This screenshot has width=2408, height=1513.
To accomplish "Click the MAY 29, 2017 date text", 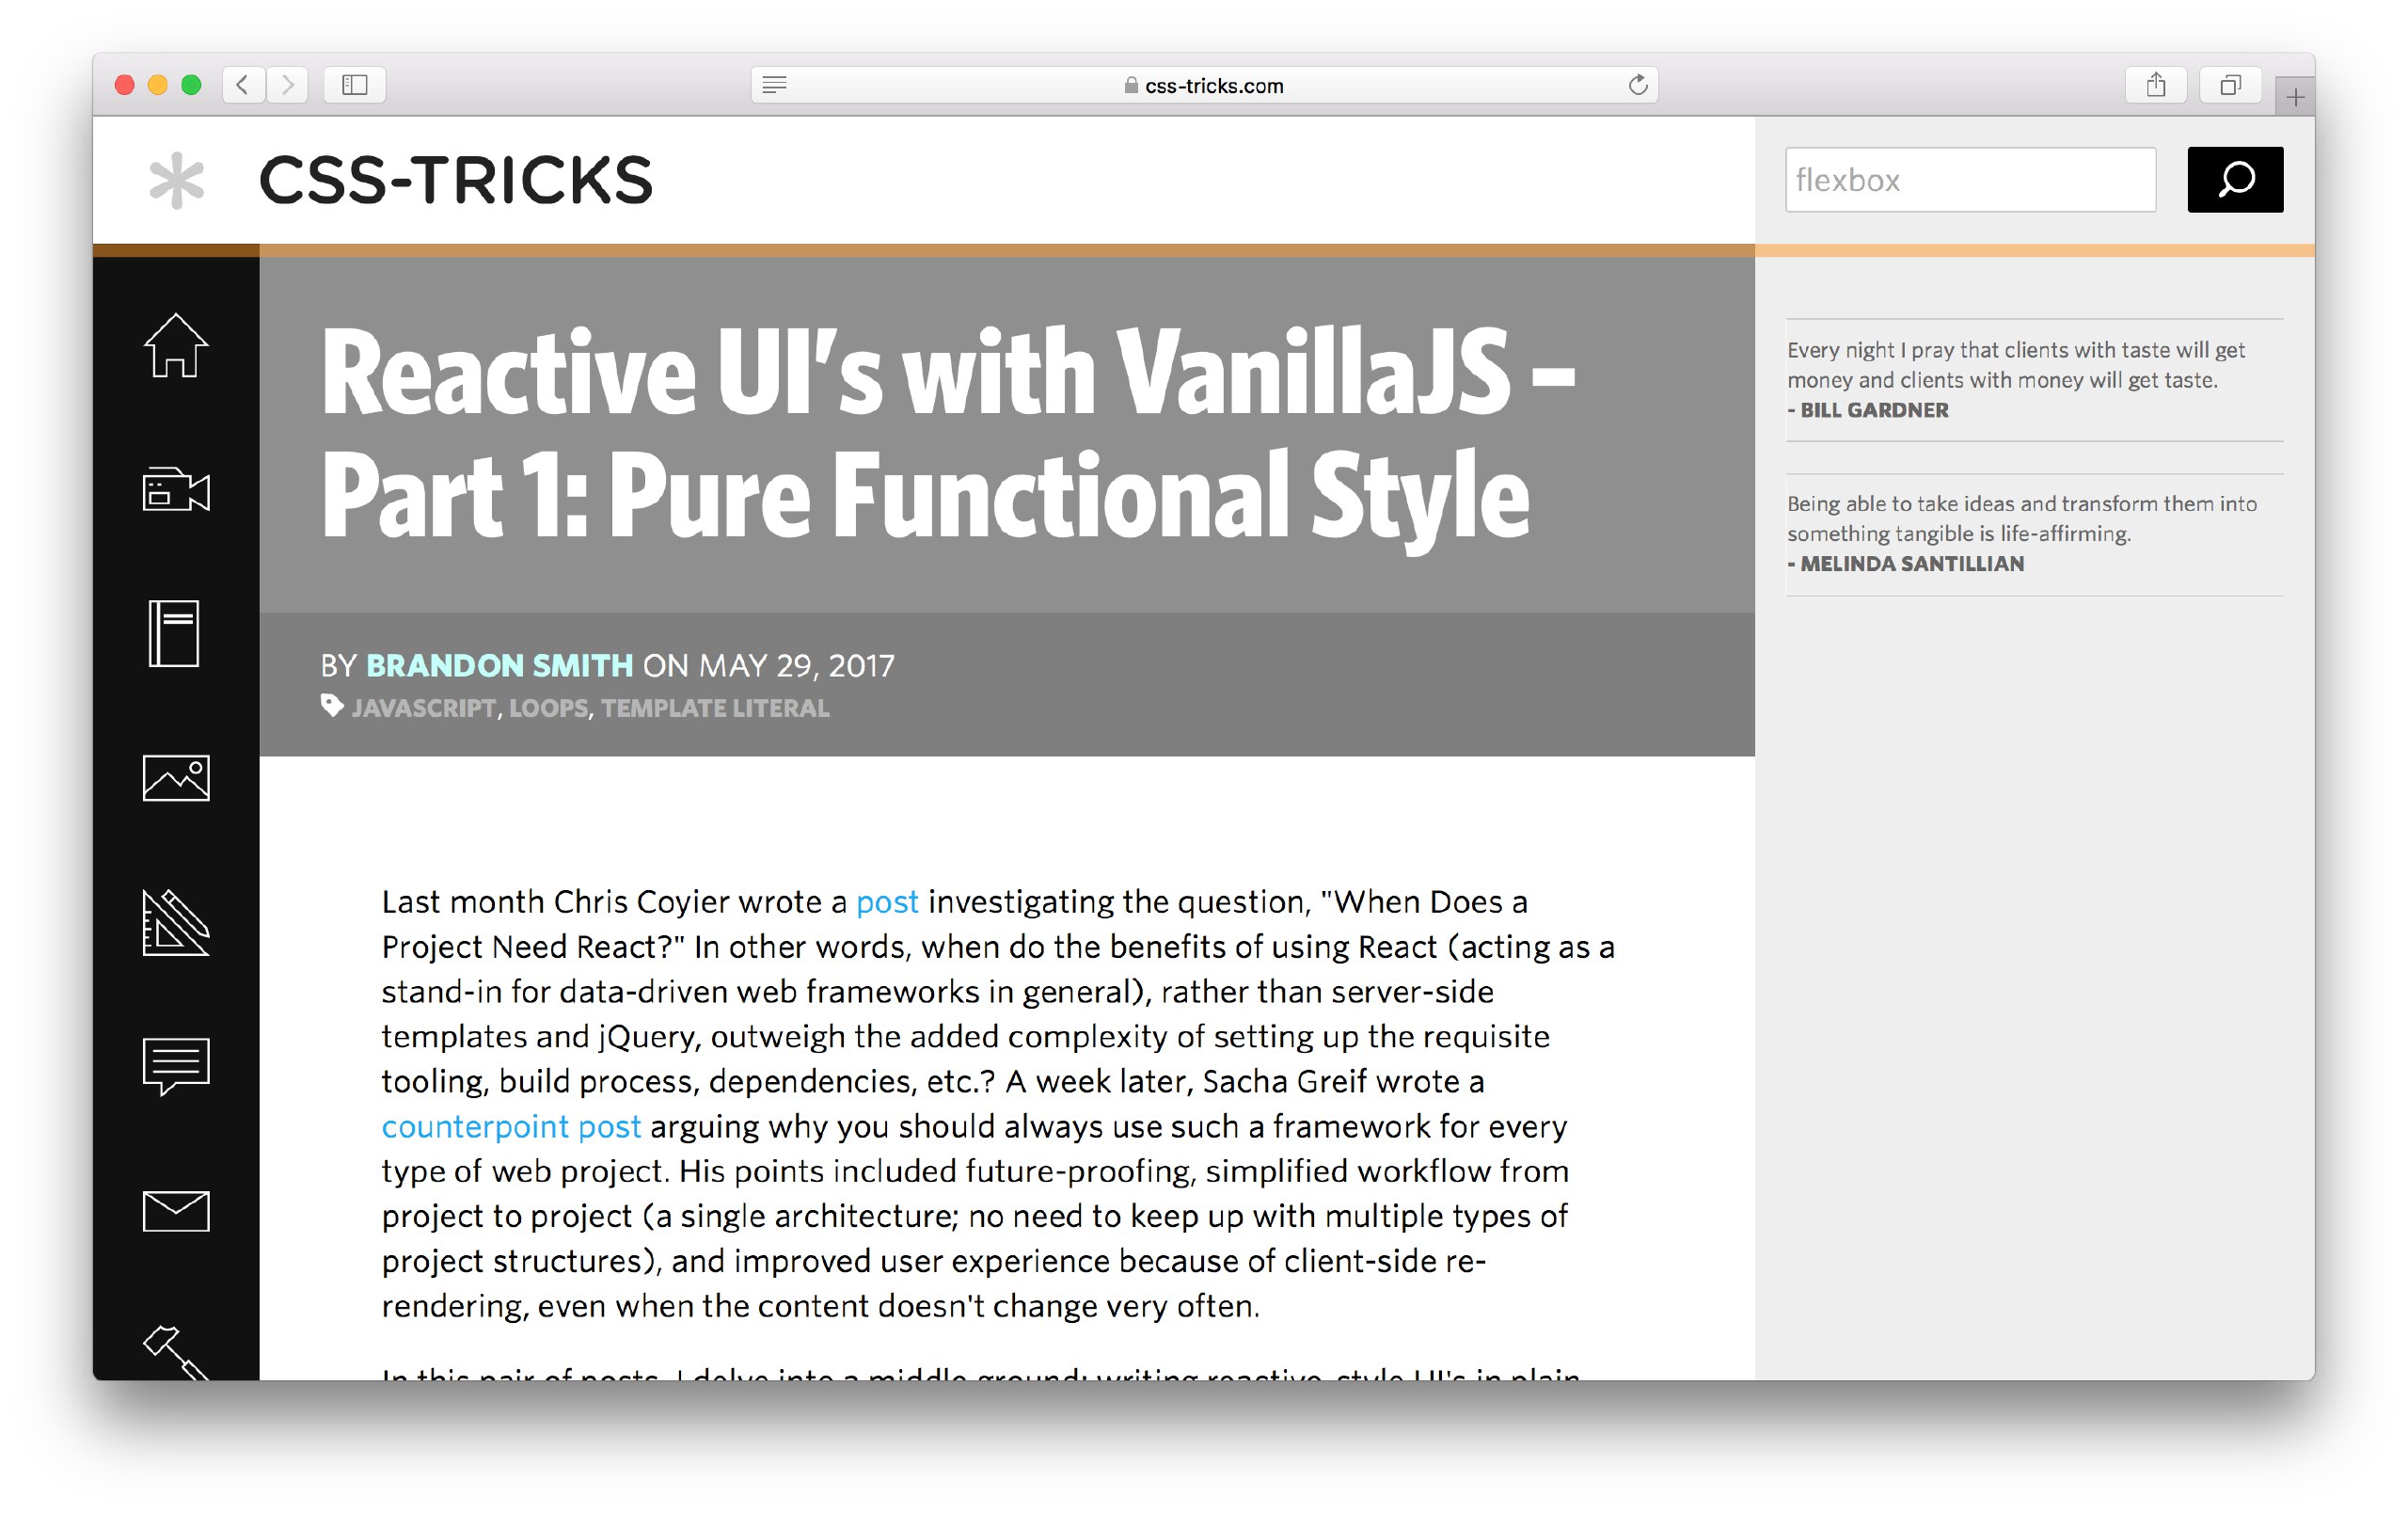I will [x=796, y=665].
